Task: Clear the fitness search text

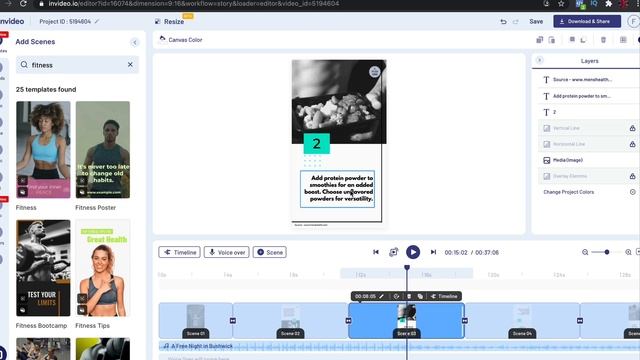Action: coord(130,64)
